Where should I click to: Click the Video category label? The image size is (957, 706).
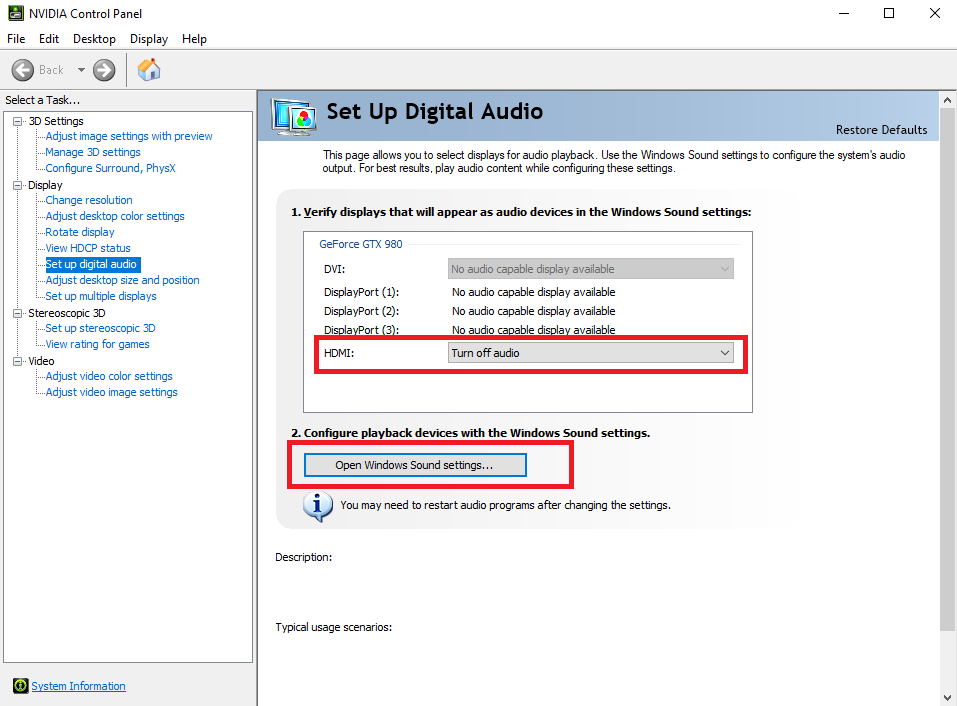pyautogui.click(x=41, y=361)
